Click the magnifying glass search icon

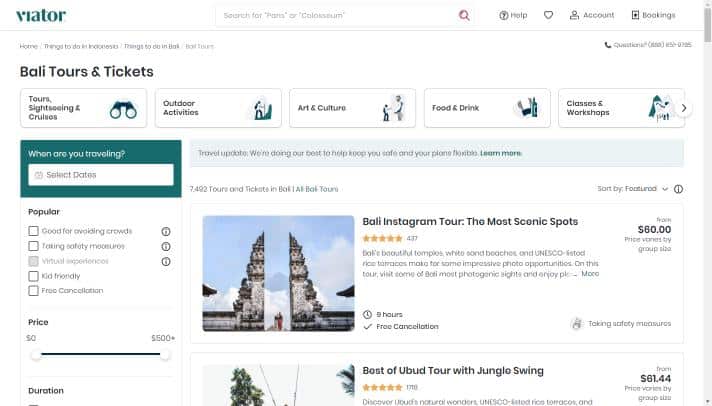pyautogui.click(x=464, y=15)
